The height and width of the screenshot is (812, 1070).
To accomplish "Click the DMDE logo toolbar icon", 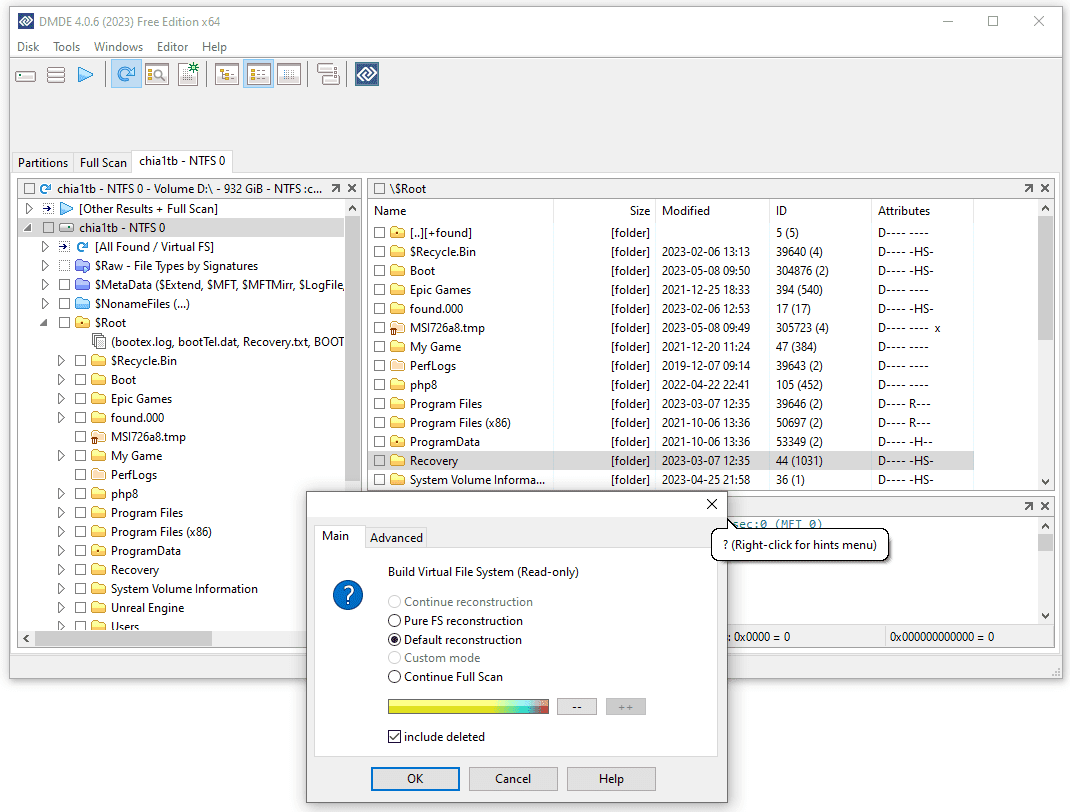I will tap(367, 74).
